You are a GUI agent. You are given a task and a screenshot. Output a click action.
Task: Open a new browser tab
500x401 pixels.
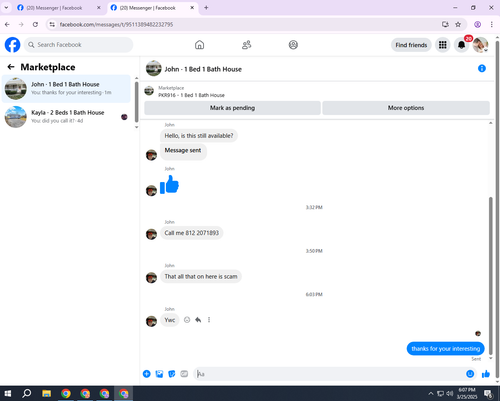tap(206, 8)
